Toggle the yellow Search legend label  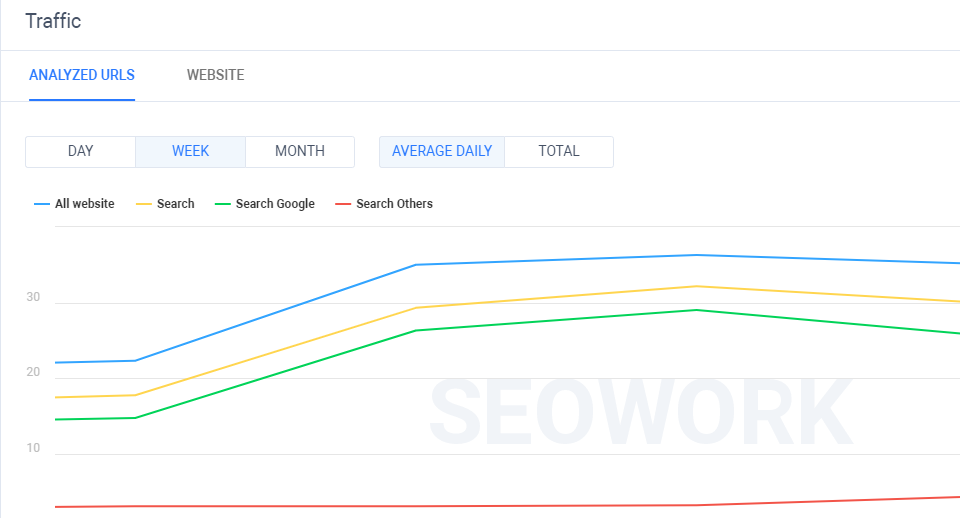coord(176,204)
